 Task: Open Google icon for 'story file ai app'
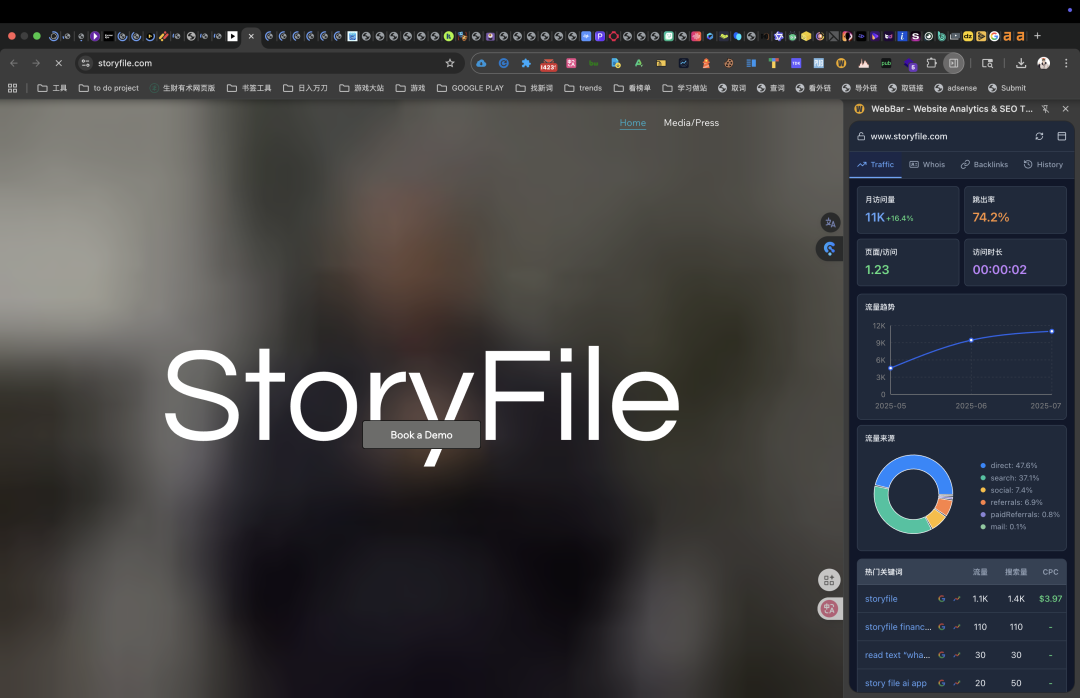point(942,684)
